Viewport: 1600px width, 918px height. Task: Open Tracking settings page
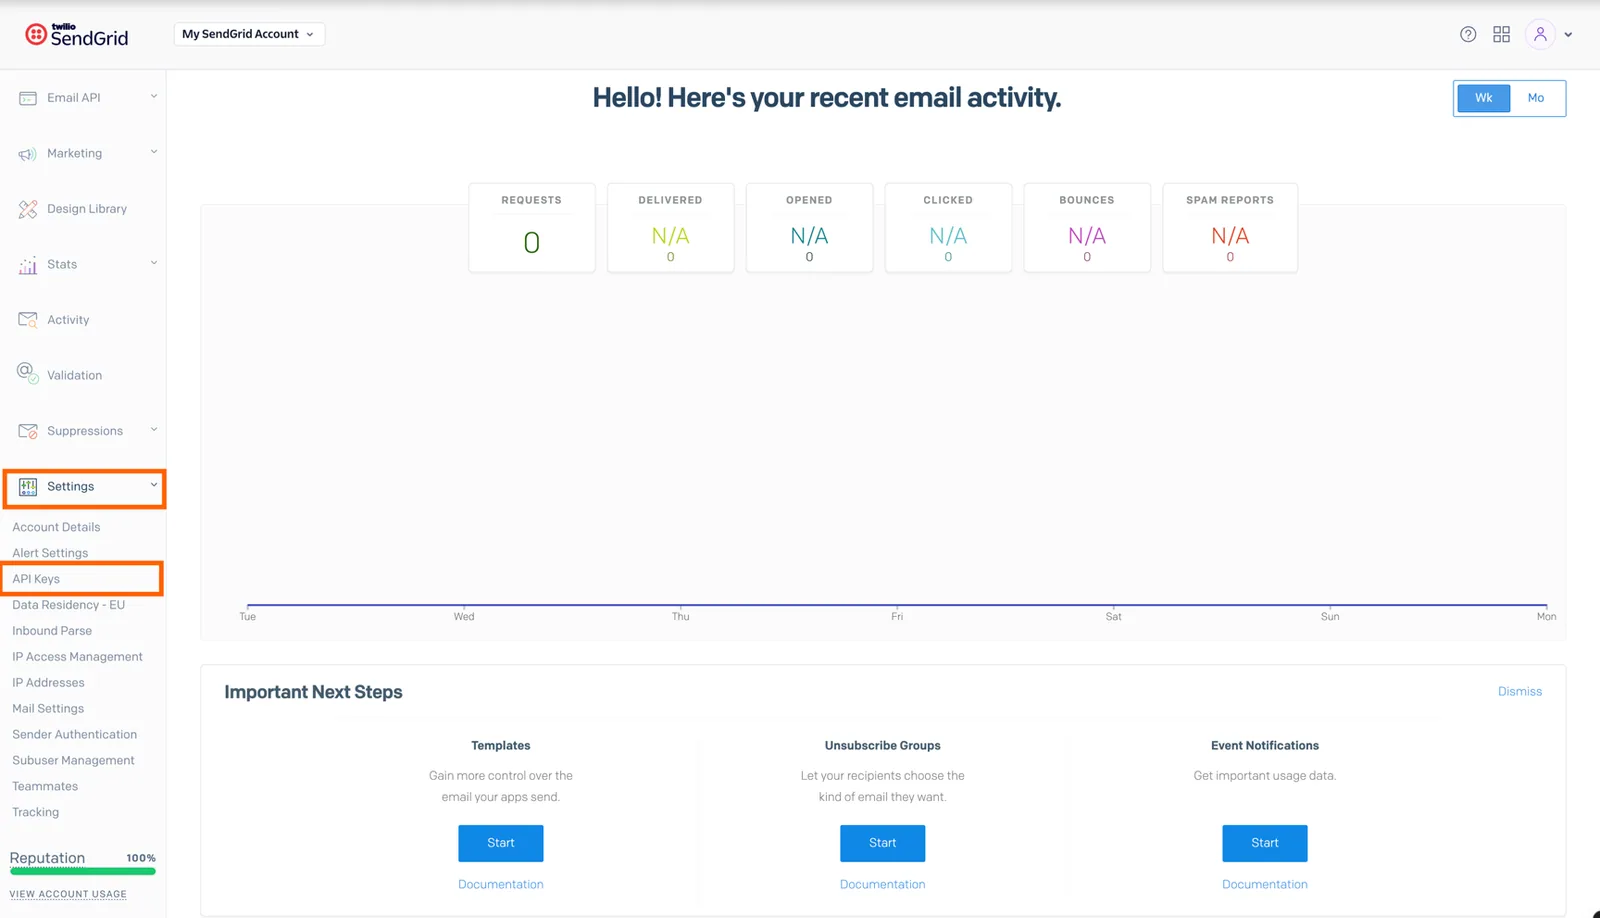click(x=36, y=813)
